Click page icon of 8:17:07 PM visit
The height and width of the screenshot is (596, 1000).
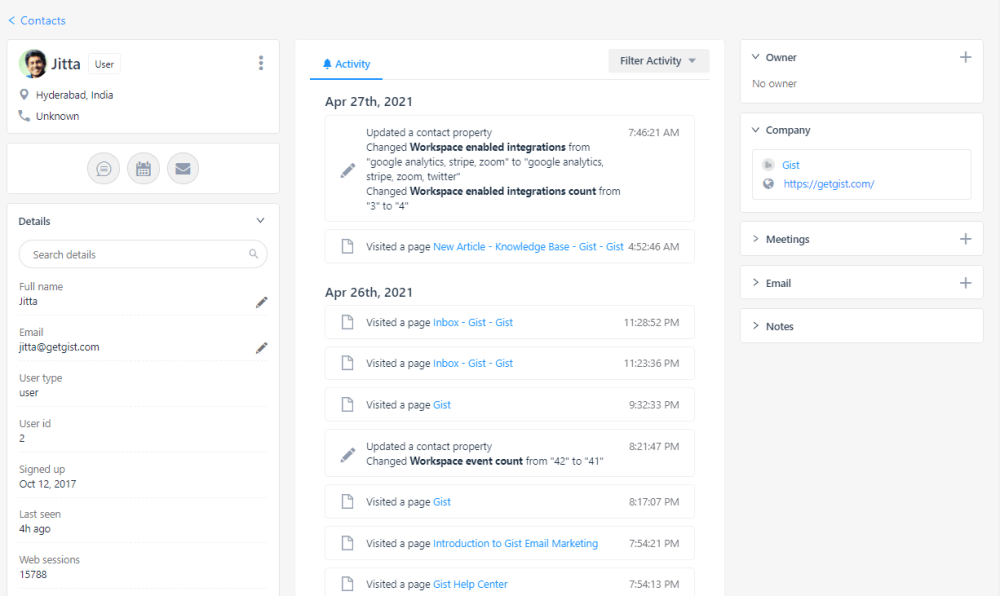pos(347,502)
